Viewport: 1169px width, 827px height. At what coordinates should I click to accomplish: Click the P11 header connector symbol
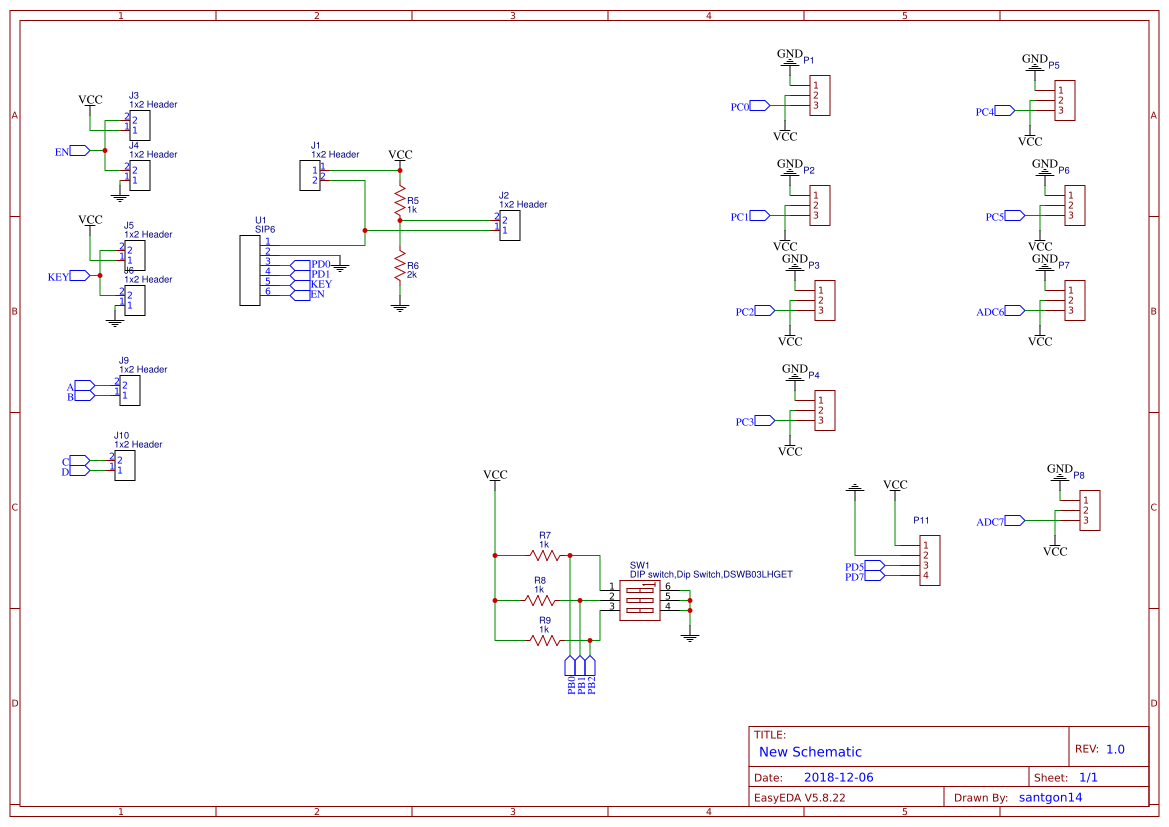pos(928,560)
